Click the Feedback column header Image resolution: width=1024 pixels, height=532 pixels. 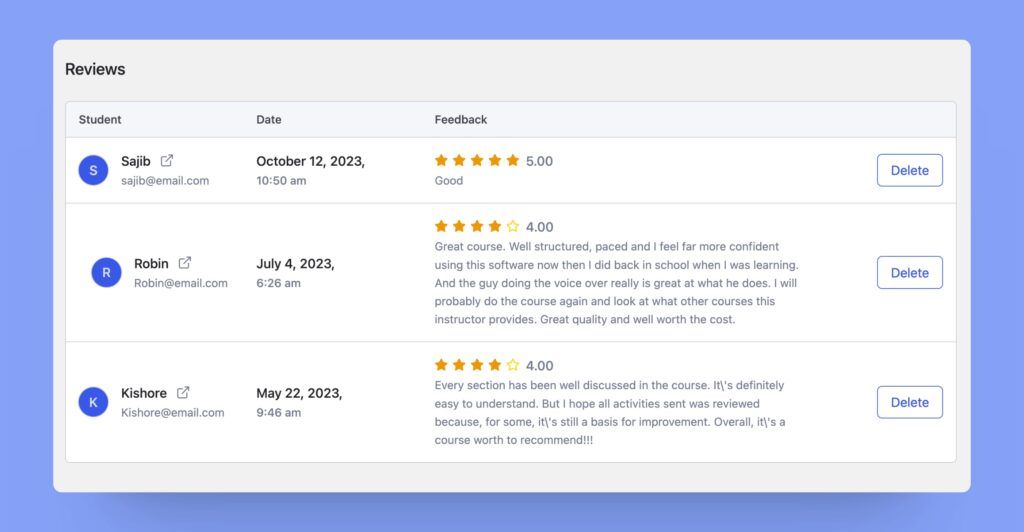click(x=461, y=119)
